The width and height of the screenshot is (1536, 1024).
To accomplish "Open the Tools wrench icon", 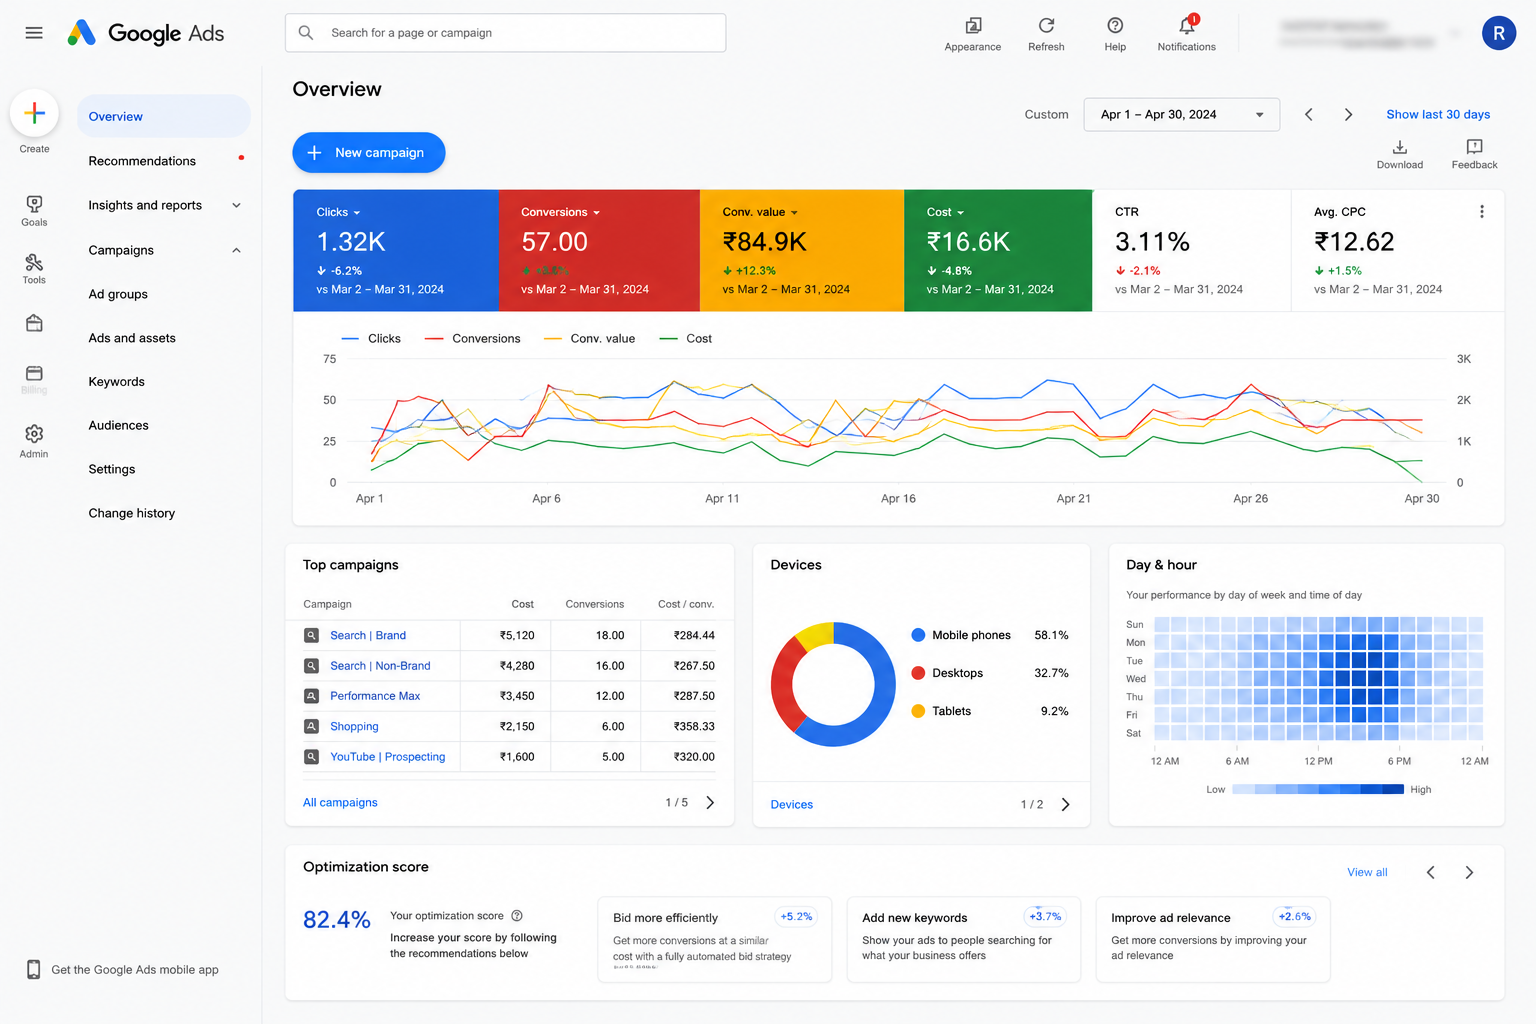I will [x=34, y=262].
